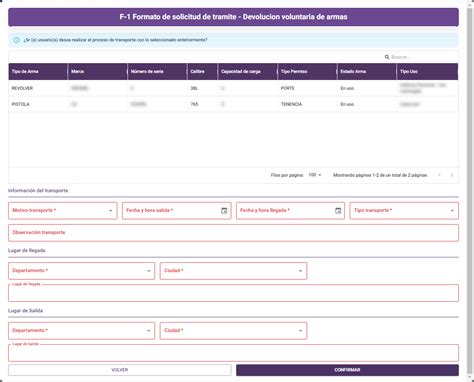
Task: Open the Tipo transporte dropdown
Action: (404, 211)
